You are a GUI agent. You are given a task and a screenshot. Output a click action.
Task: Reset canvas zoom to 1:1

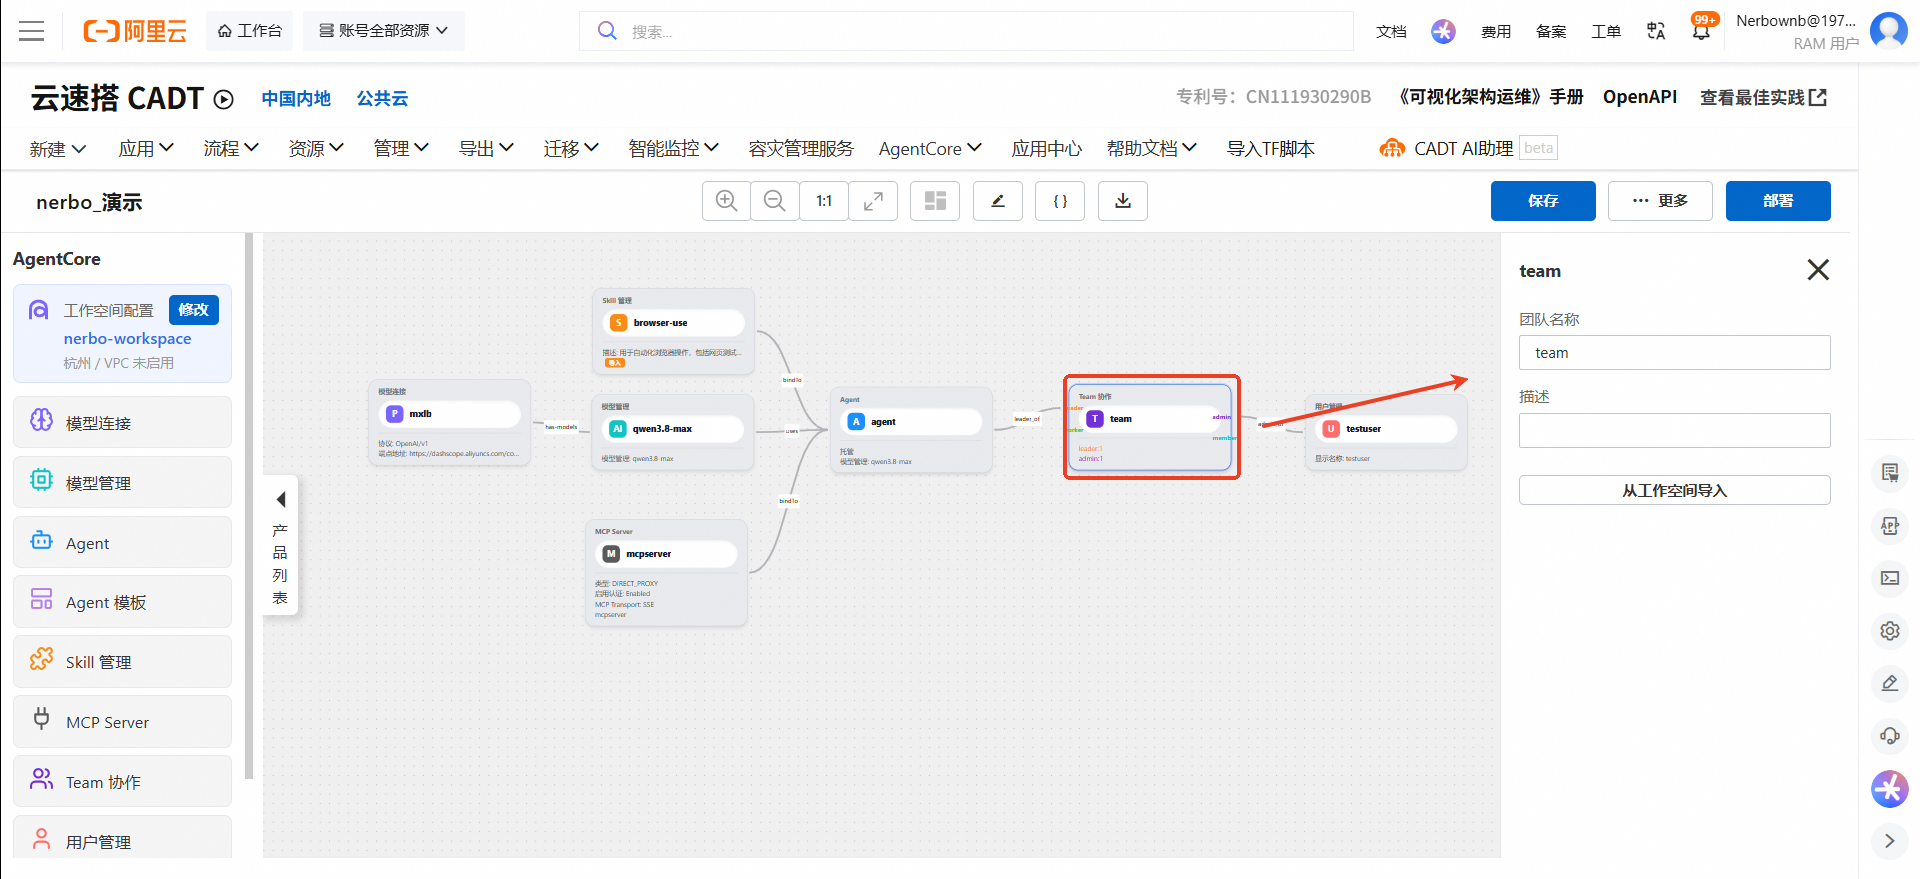point(824,201)
